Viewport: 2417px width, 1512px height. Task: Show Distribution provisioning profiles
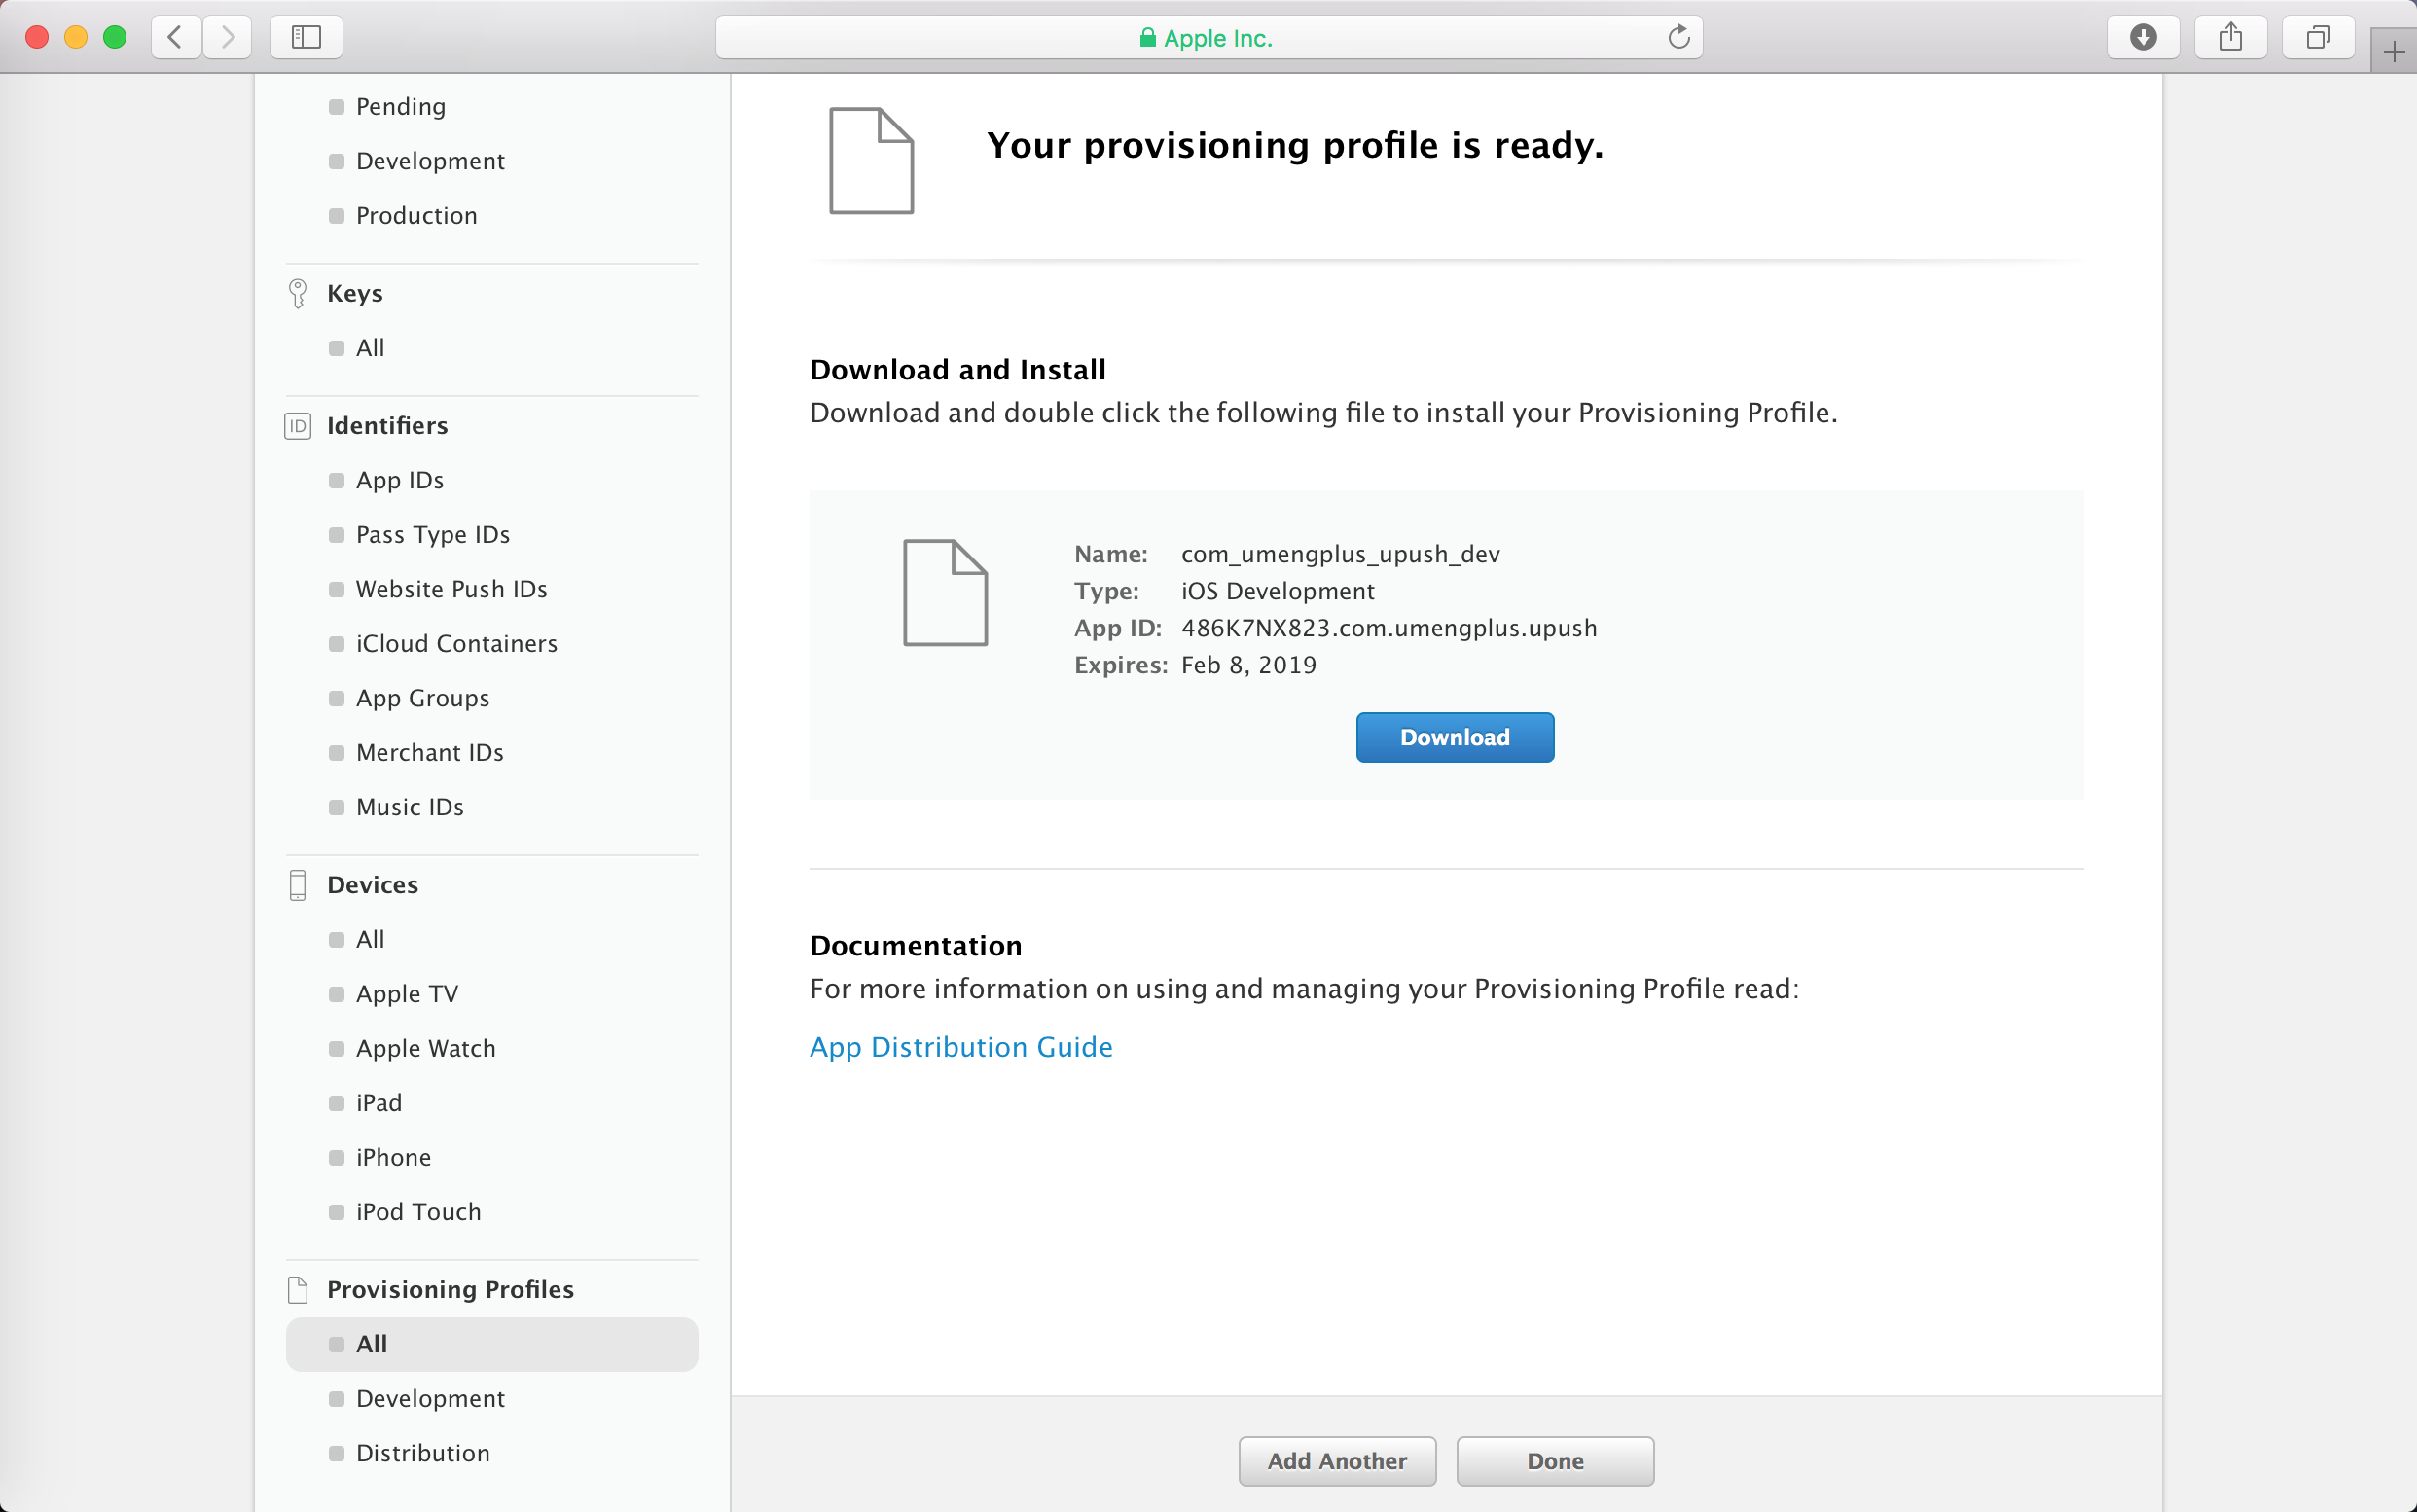422,1453
